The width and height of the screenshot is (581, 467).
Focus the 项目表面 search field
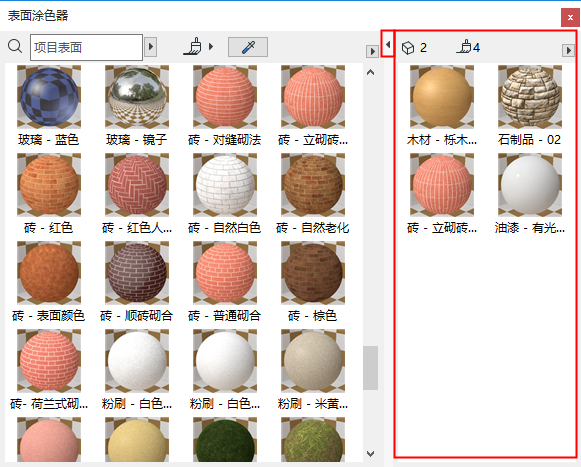pos(86,47)
